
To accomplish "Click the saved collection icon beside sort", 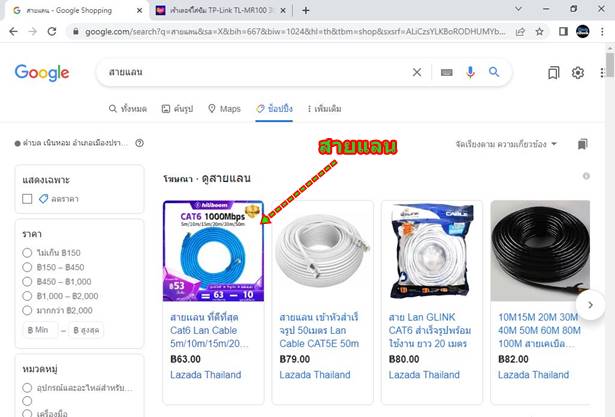I will click(582, 144).
